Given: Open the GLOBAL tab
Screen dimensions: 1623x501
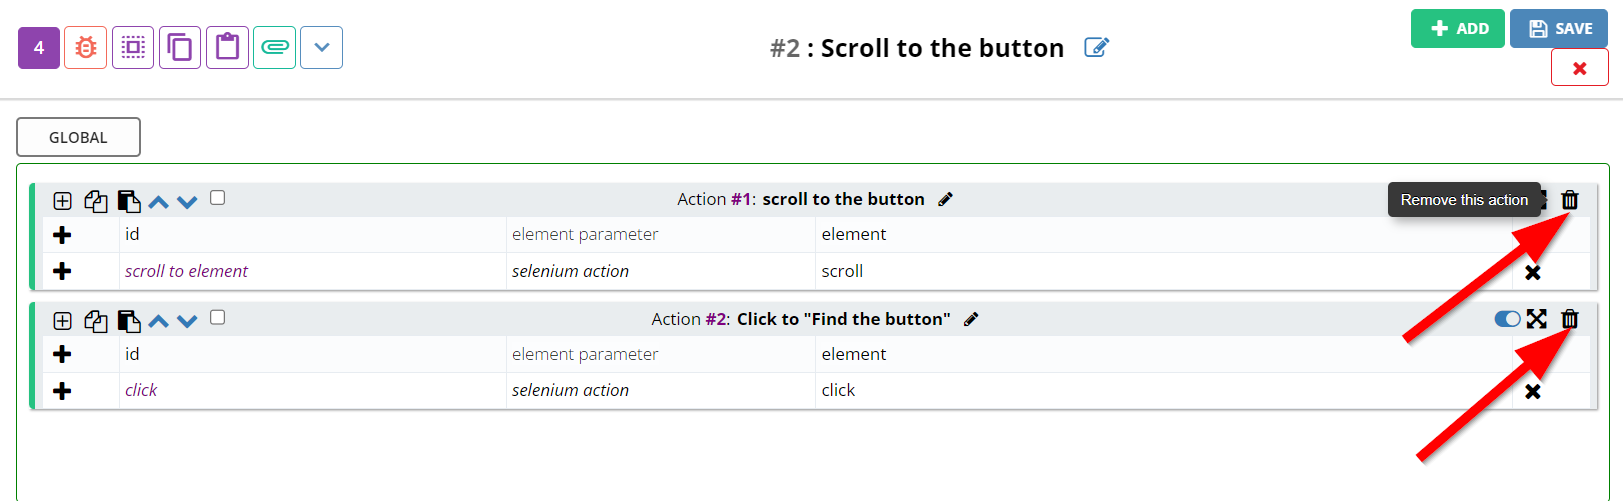Looking at the screenshot, I should click(78, 137).
